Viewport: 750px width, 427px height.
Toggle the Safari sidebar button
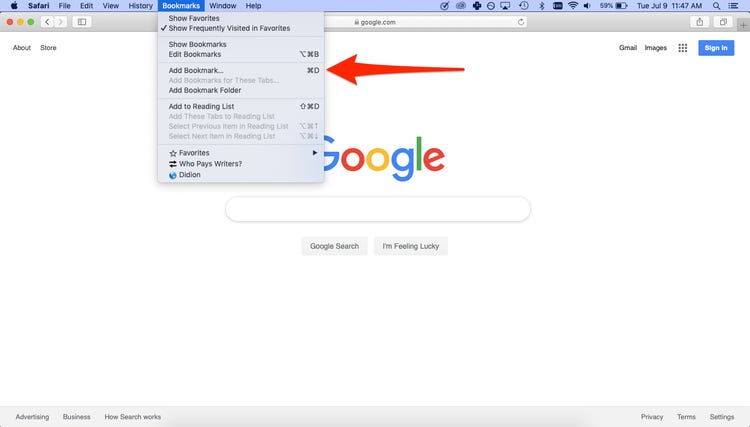[82, 22]
